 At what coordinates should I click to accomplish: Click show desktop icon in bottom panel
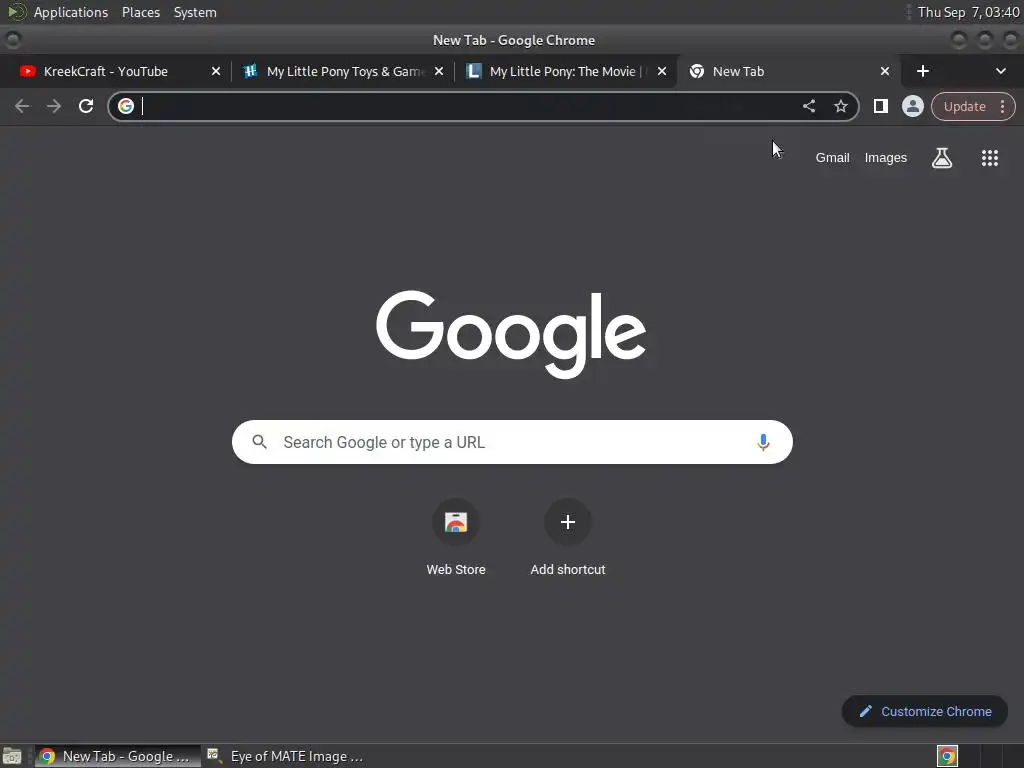point(12,756)
